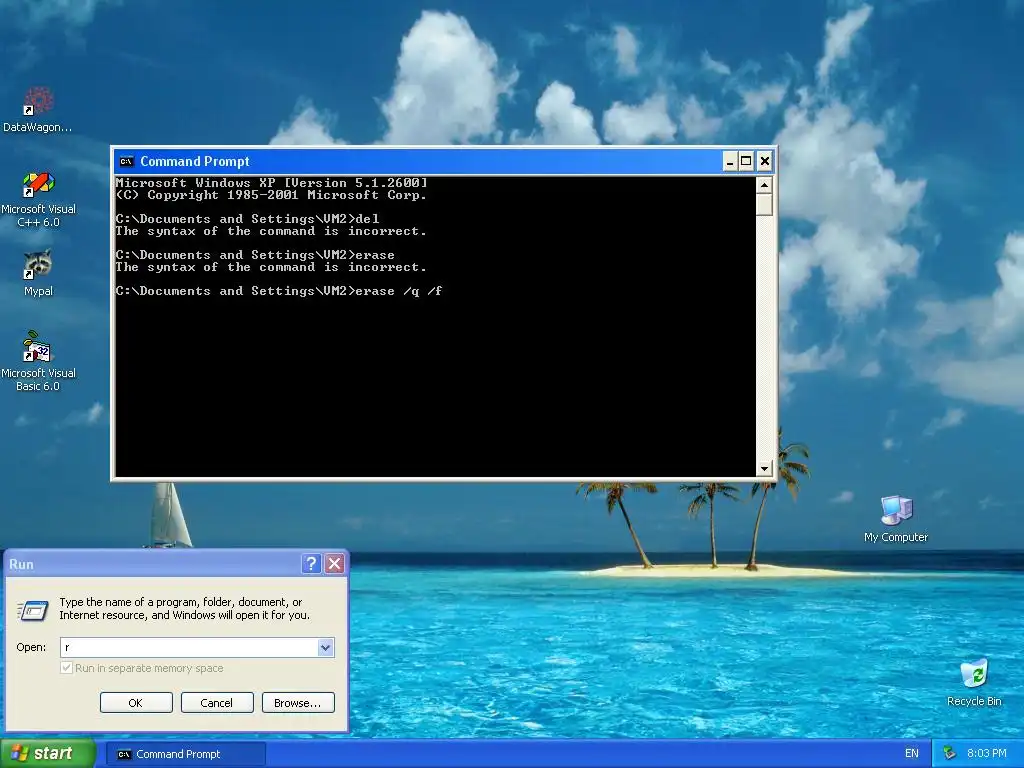Focus the Open text field in Run
Viewport: 1024px width, 768px height.
[189, 647]
